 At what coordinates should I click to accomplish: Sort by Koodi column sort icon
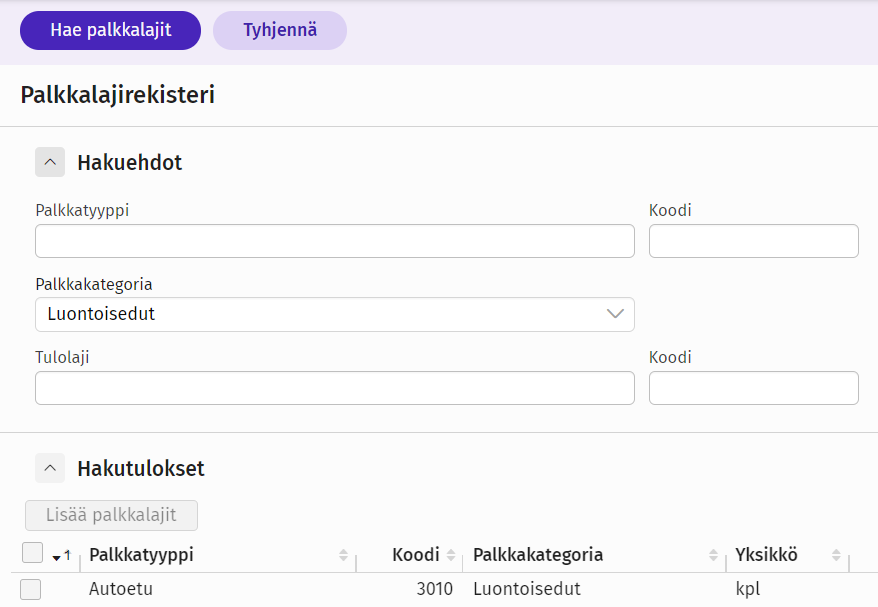click(x=451, y=555)
